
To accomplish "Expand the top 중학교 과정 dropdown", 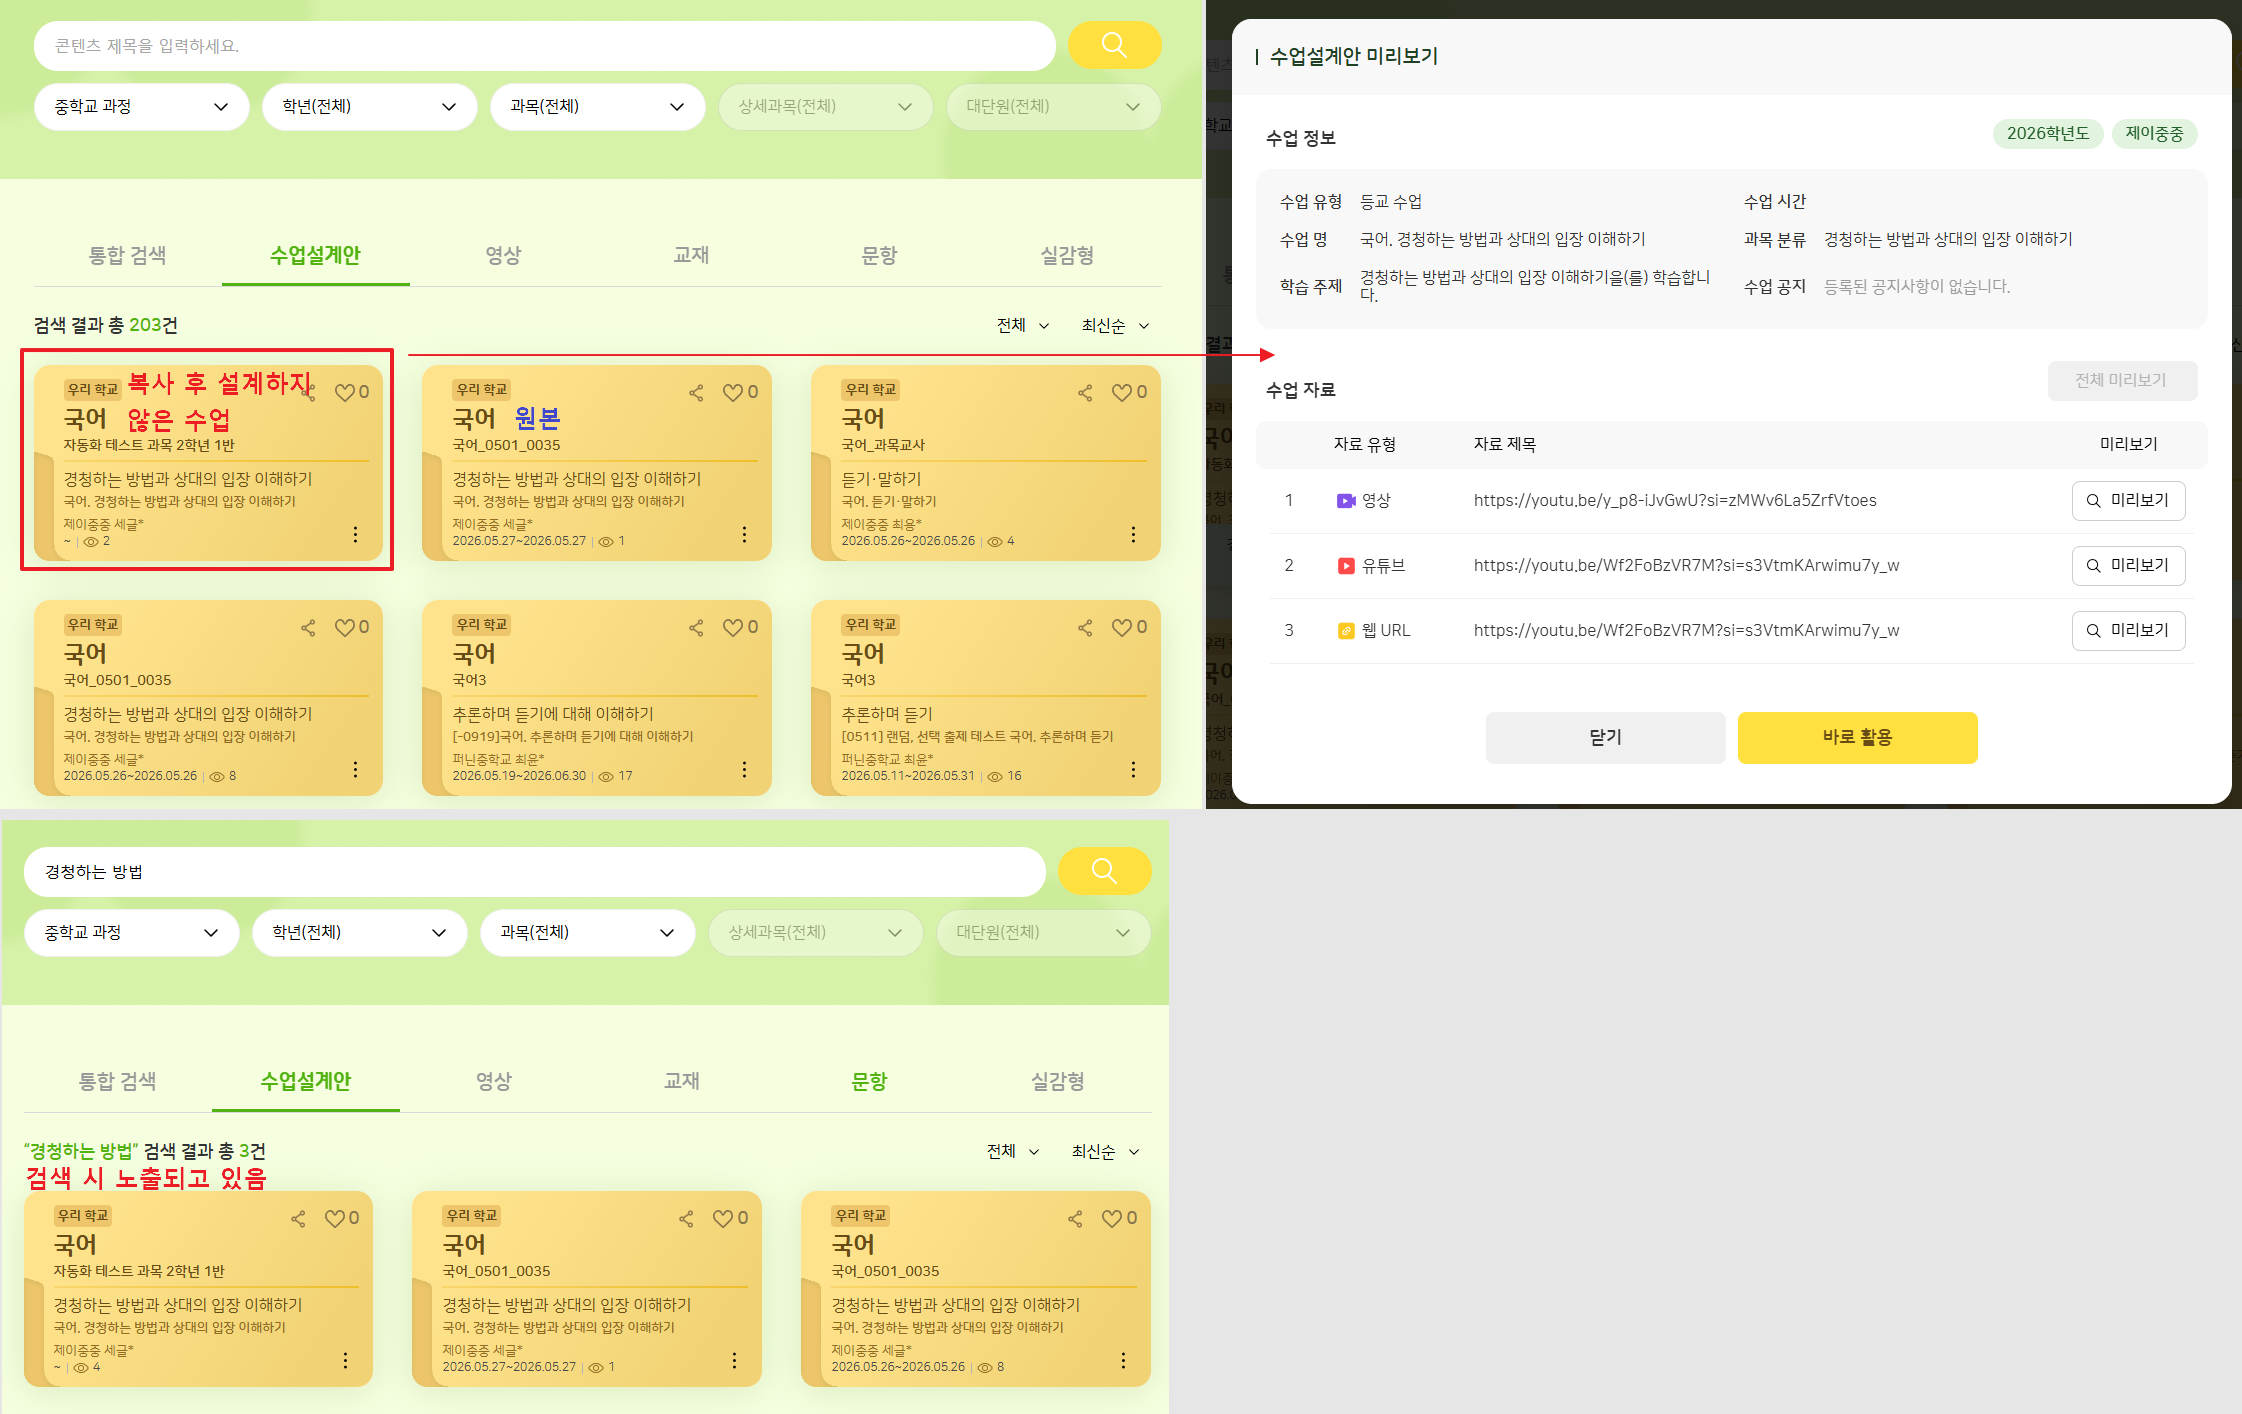I will 141,107.
